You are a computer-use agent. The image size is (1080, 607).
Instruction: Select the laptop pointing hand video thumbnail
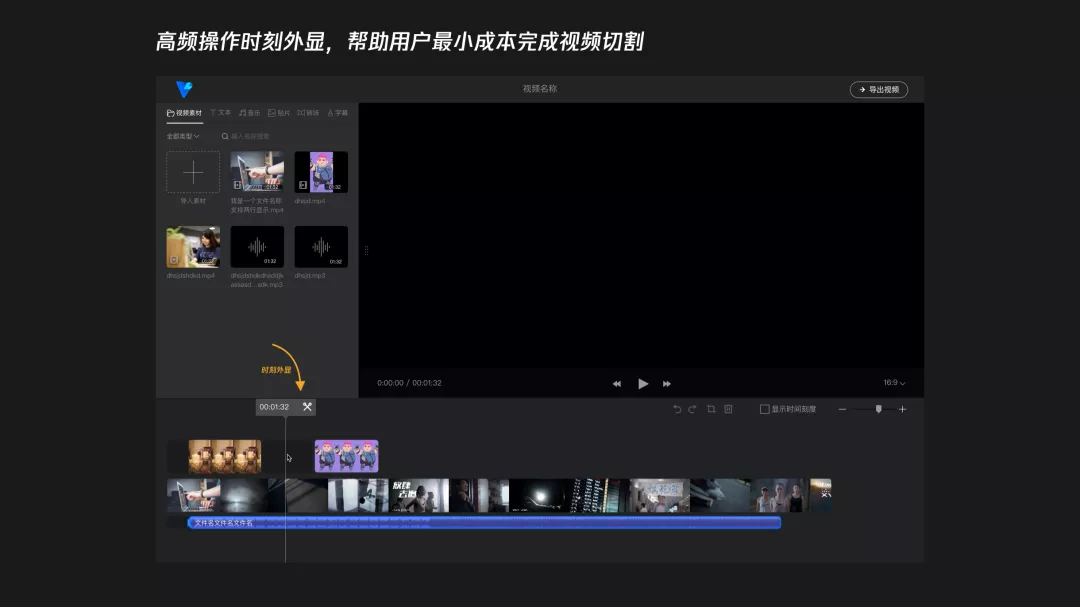tap(257, 172)
